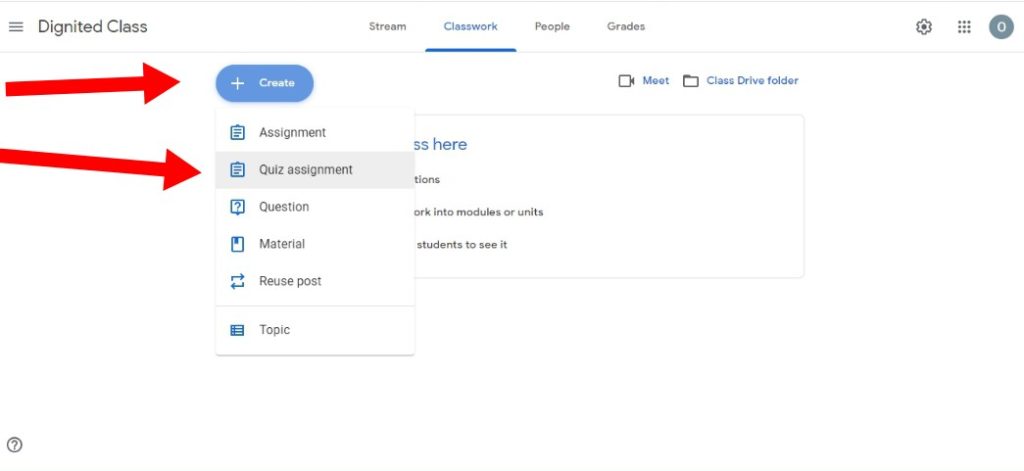Open the Google apps grid
1024x471 pixels.
[964, 27]
